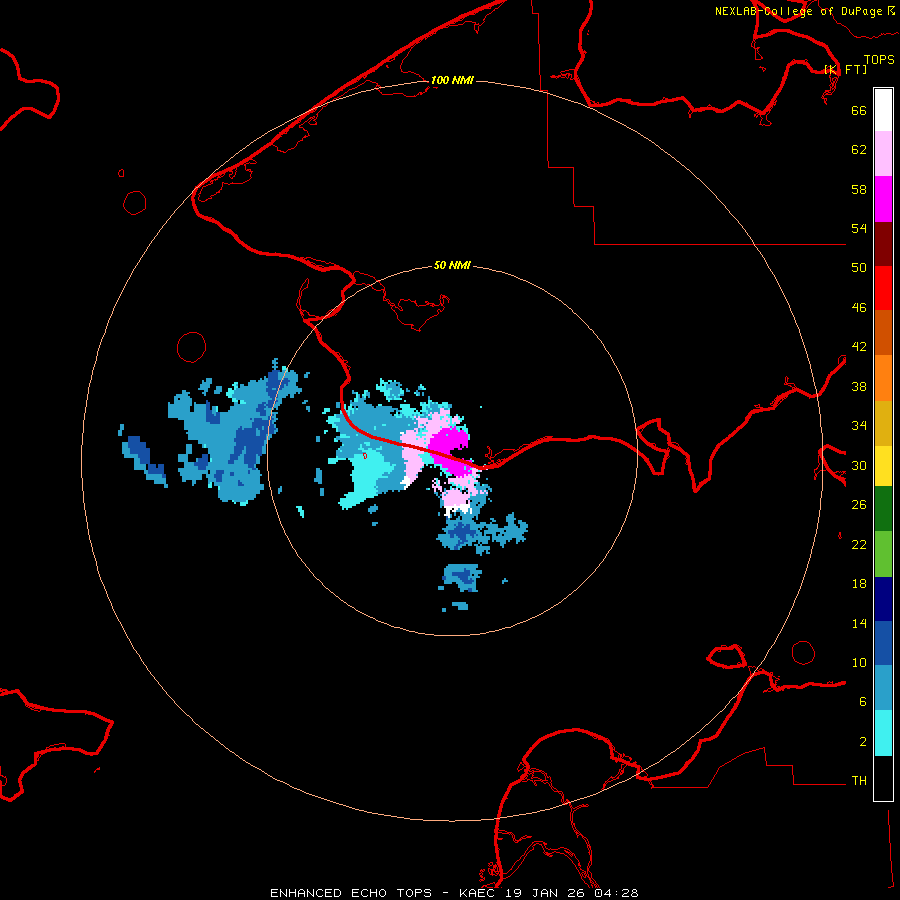Click the bright red legend swatch

pos(883,288)
